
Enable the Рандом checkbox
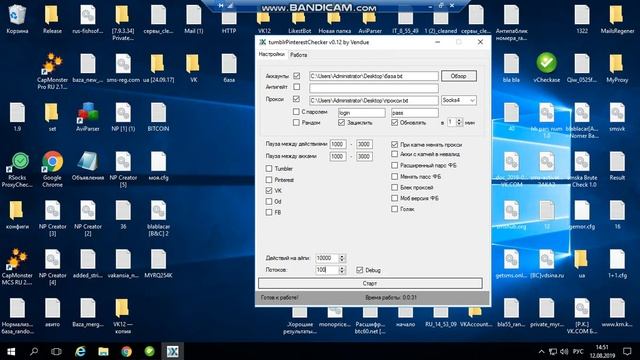296,122
